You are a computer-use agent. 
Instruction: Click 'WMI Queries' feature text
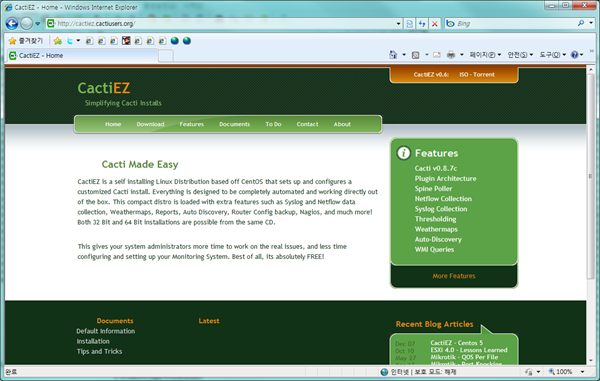click(434, 249)
